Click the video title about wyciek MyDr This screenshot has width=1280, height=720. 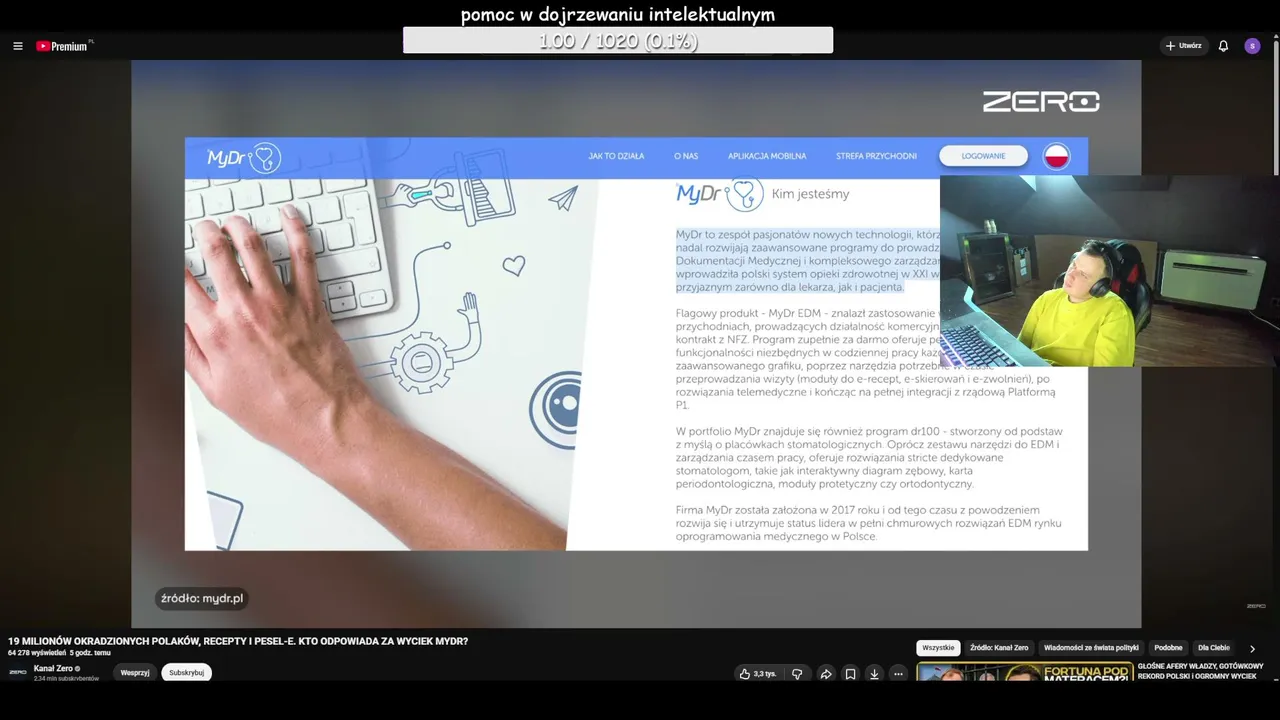[238, 641]
